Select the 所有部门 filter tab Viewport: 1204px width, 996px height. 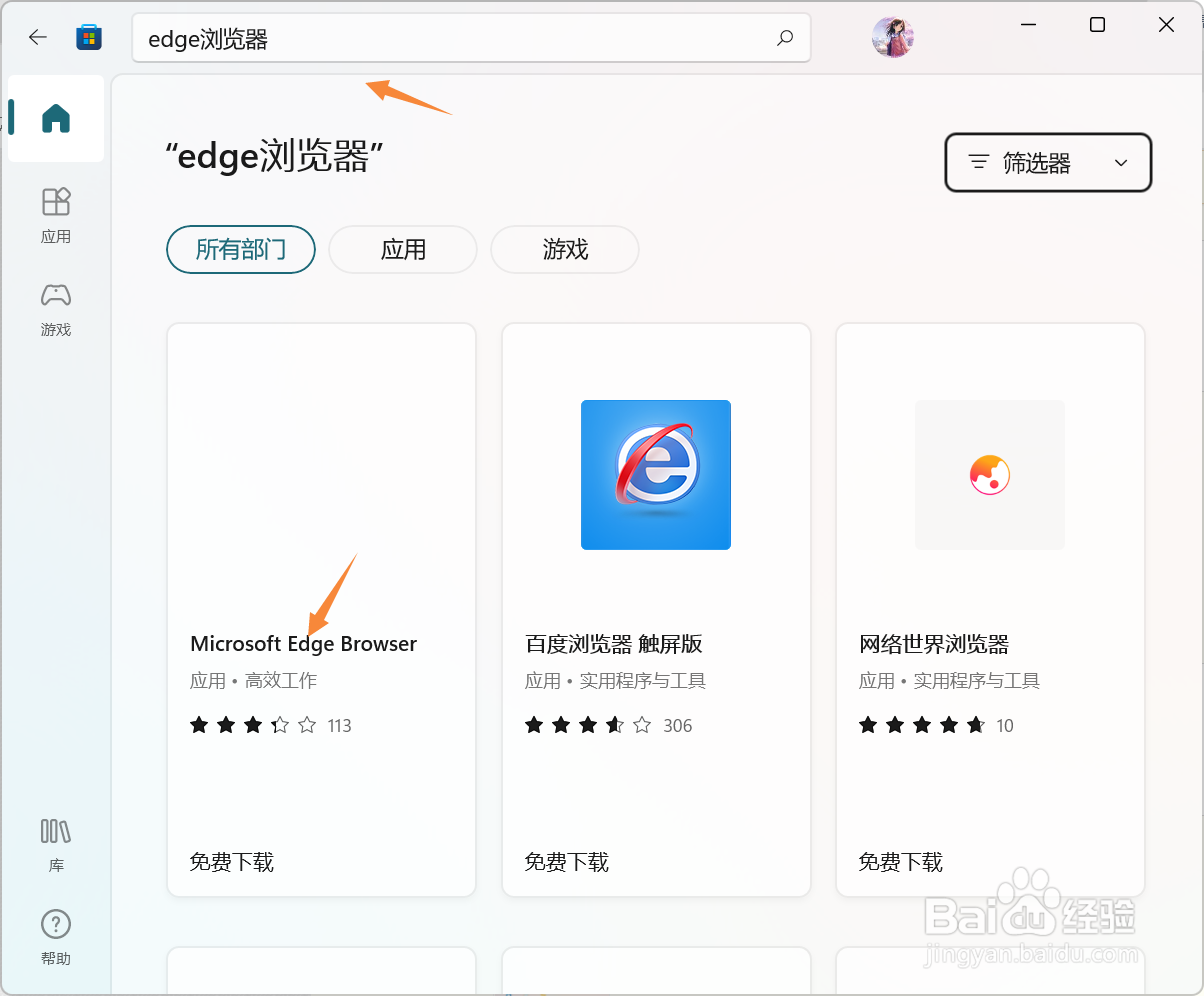[x=241, y=249]
